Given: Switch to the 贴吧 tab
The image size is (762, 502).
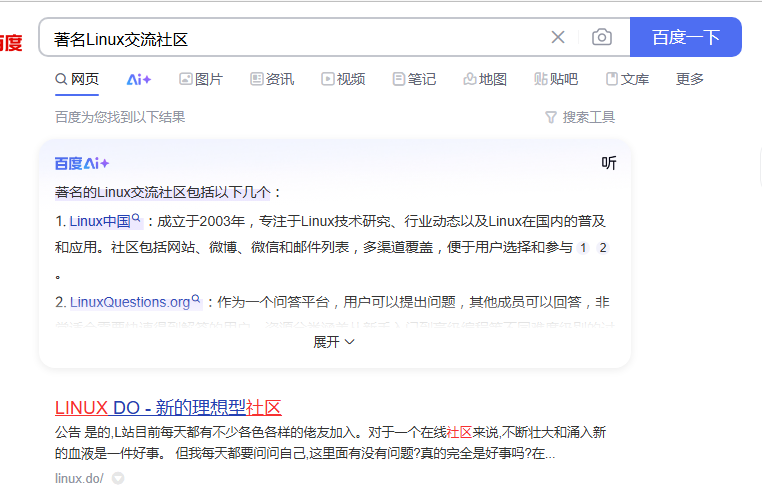Looking at the screenshot, I should [556, 79].
